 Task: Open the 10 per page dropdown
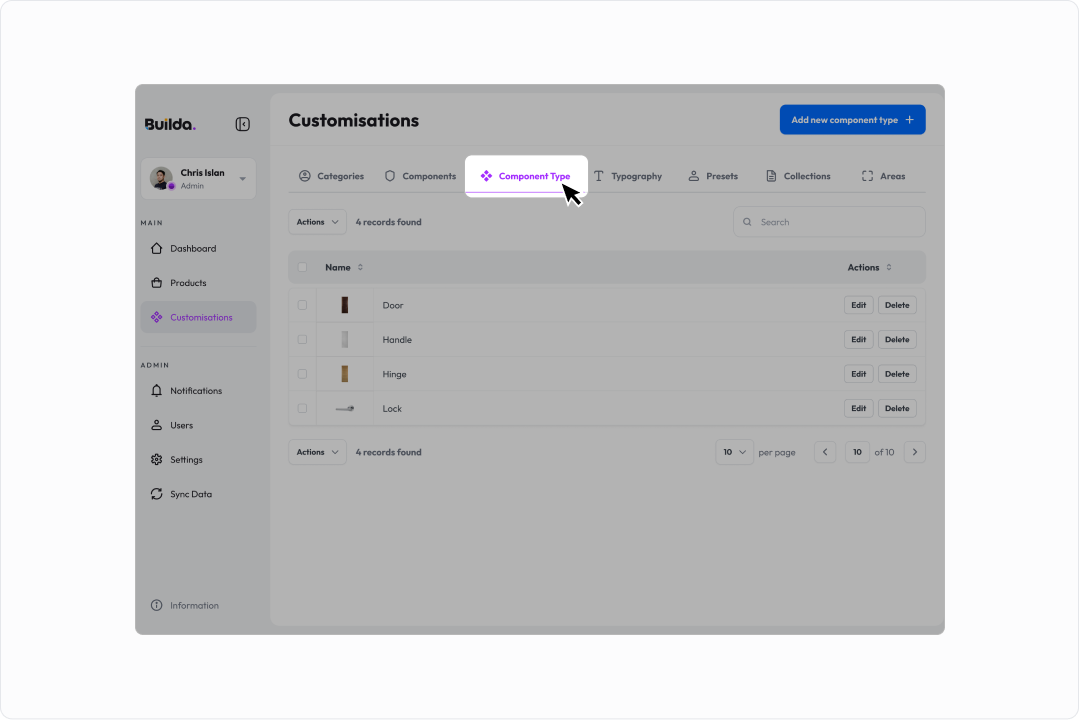click(x=734, y=452)
